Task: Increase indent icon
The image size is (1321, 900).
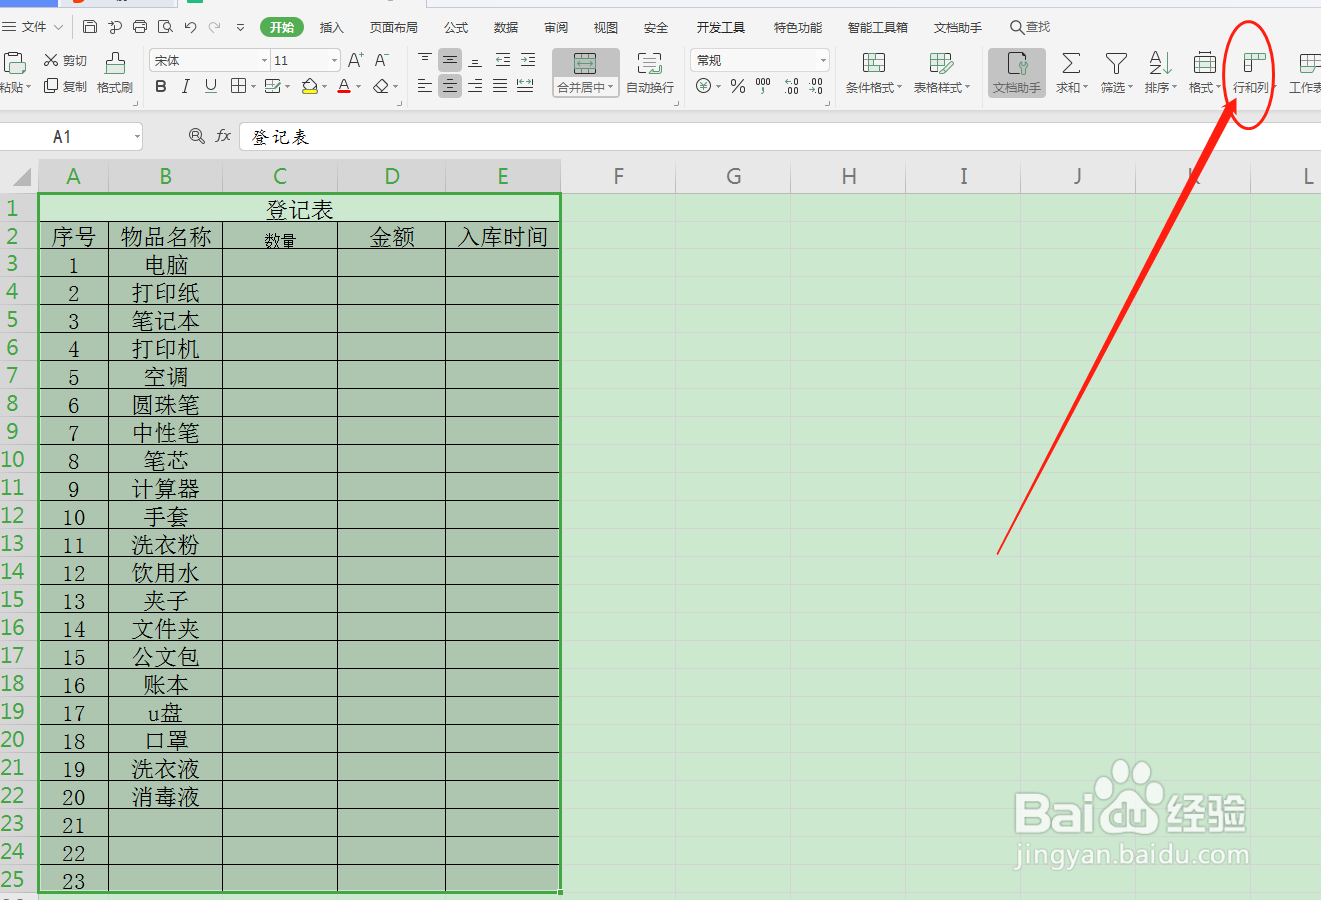Action: pos(528,61)
